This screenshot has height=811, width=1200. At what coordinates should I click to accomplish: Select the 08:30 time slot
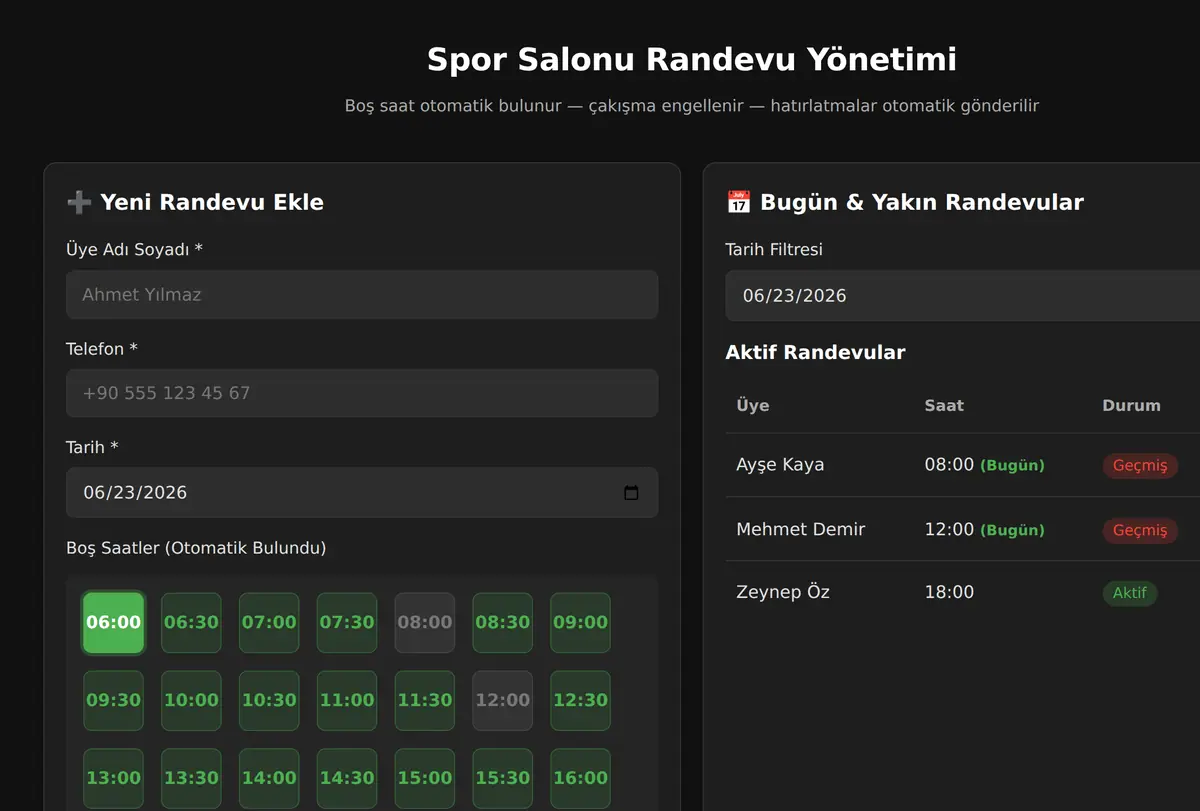click(503, 622)
